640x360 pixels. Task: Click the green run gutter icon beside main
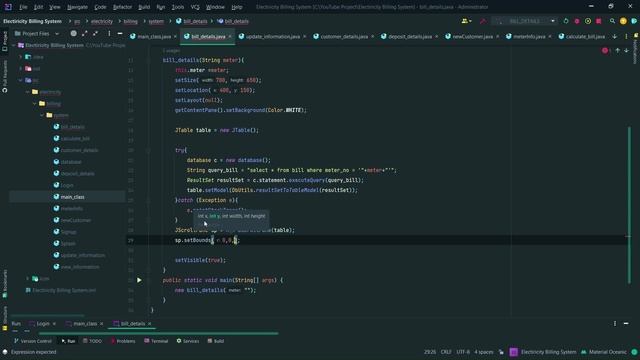pos(139,280)
